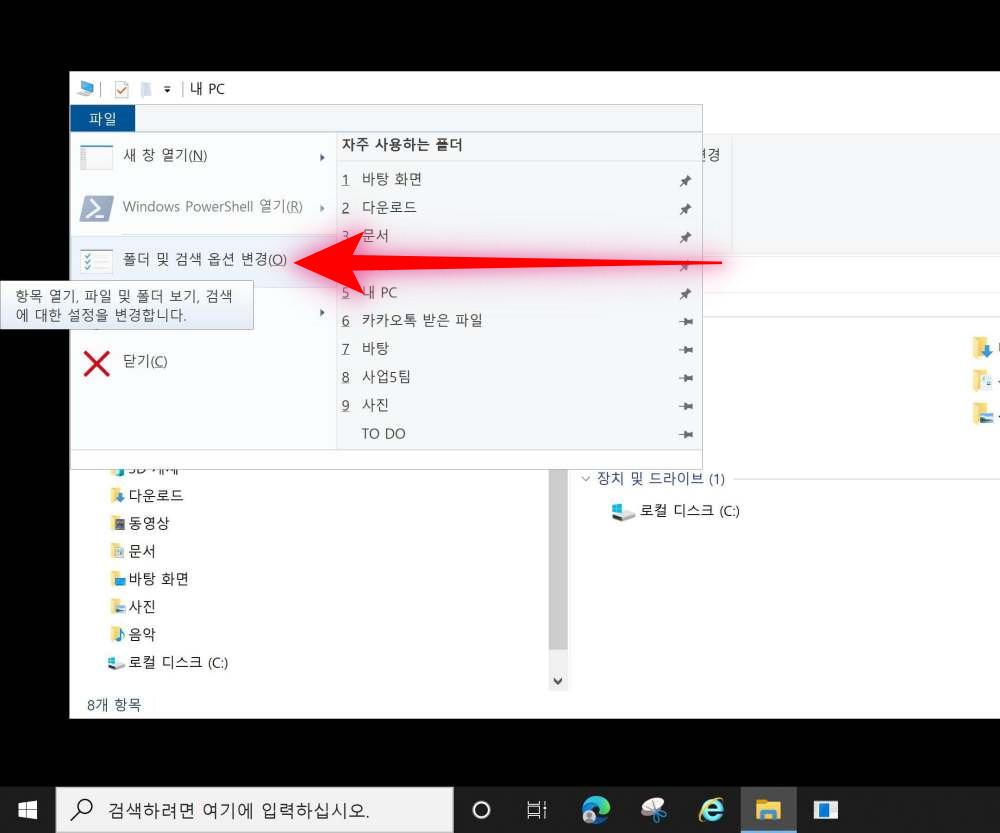Select the Windows PowerShell icon in File menu
Viewport: 1000px width, 833px height.
click(96, 208)
